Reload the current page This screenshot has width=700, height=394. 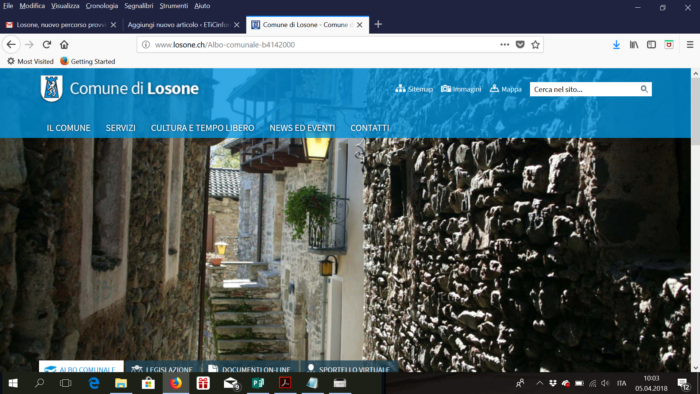[46, 45]
